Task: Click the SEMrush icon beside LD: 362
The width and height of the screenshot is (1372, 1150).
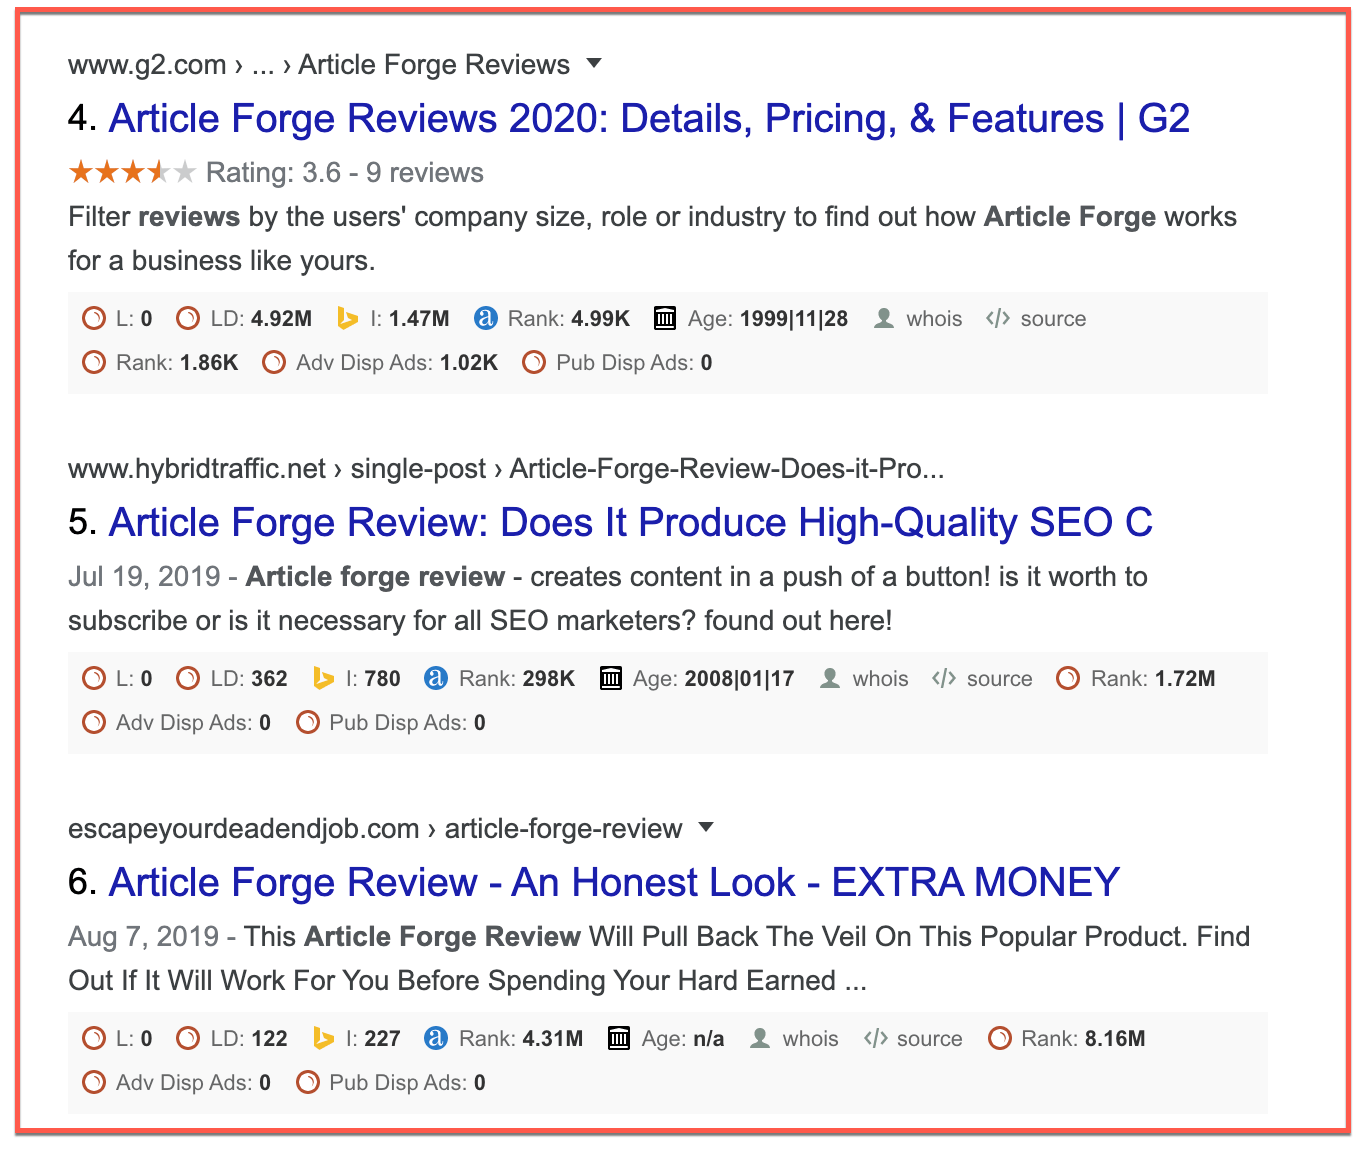Action: [188, 679]
